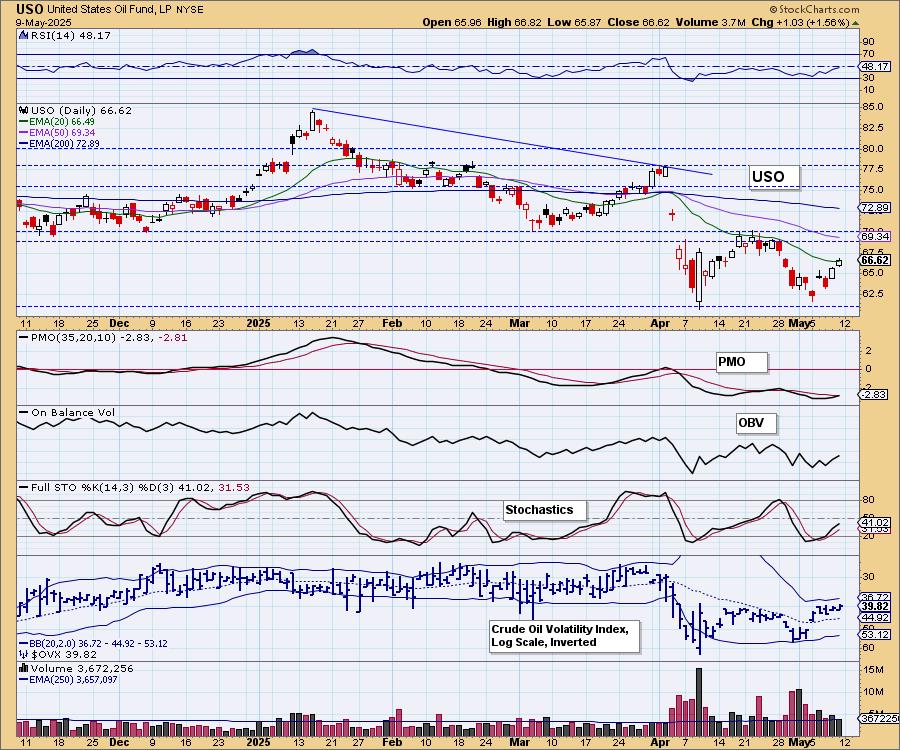Viewport: 900px width, 750px height.
Task: Click the green up-triangle beside Chg
Action: pos(856,23)
